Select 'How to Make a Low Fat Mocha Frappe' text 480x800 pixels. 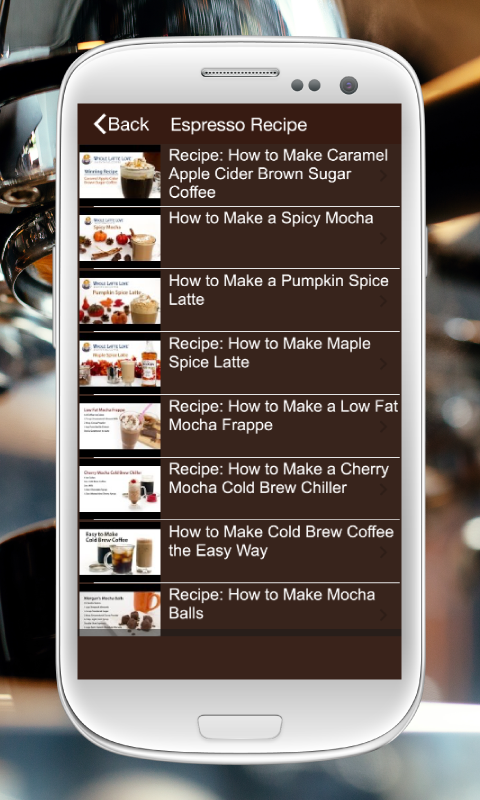click(x=284, y=416)
